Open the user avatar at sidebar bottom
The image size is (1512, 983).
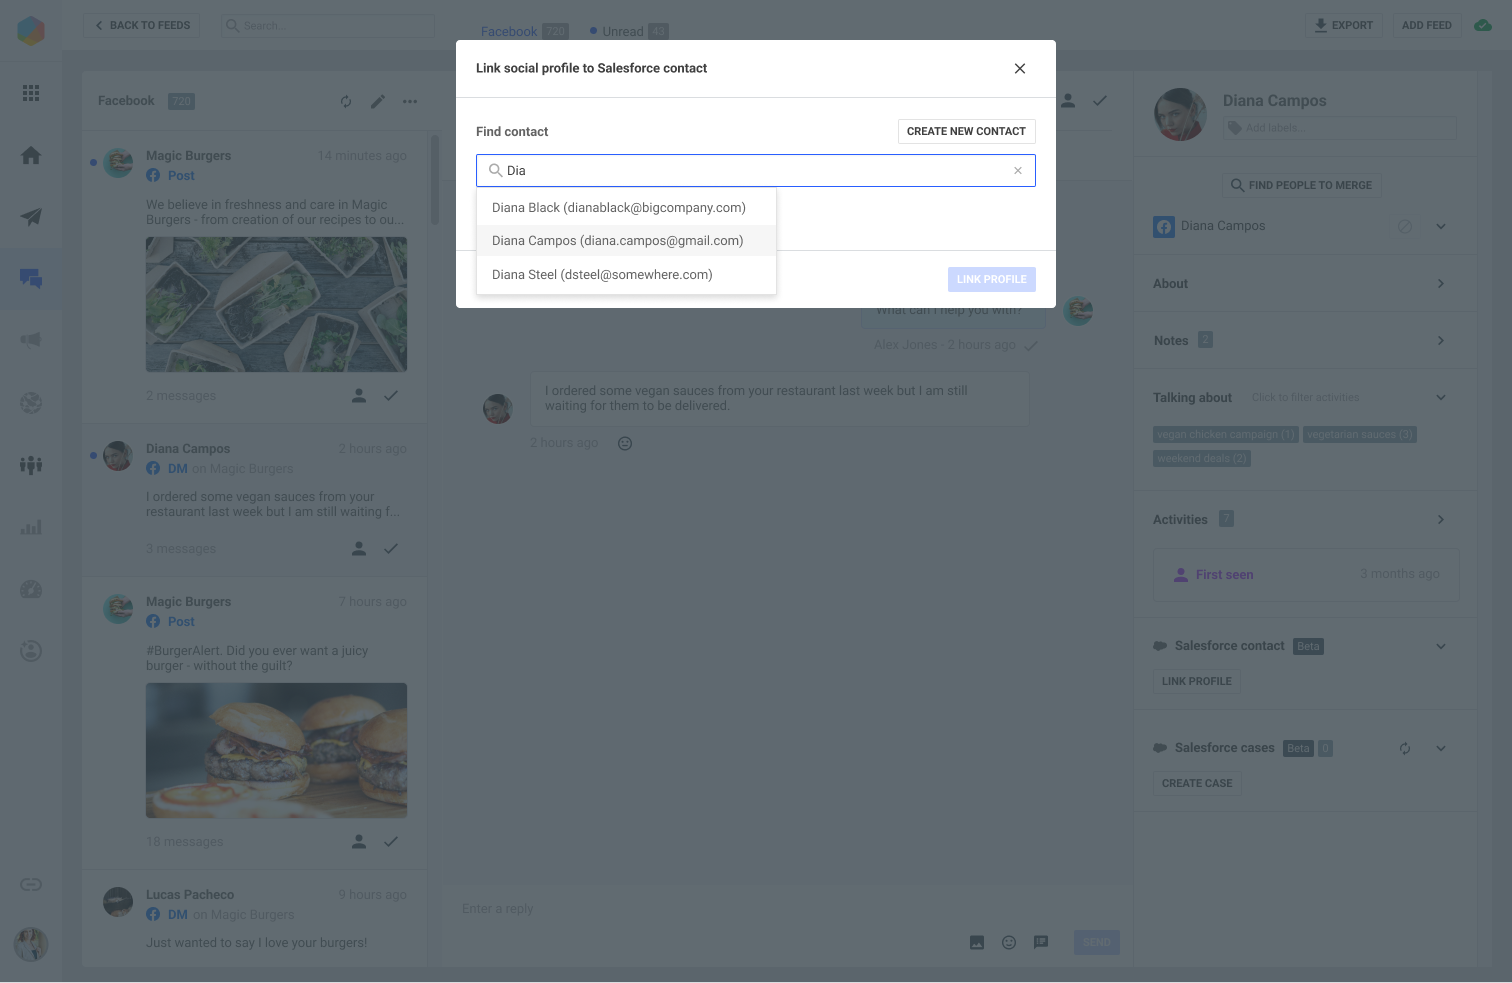[x=31, y=944]
